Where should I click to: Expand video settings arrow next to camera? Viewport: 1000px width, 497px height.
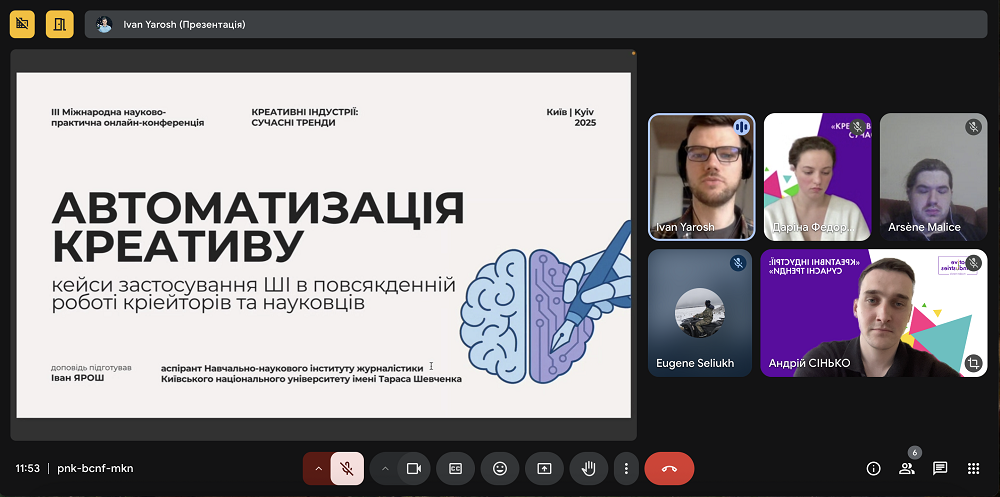point(385,468)
